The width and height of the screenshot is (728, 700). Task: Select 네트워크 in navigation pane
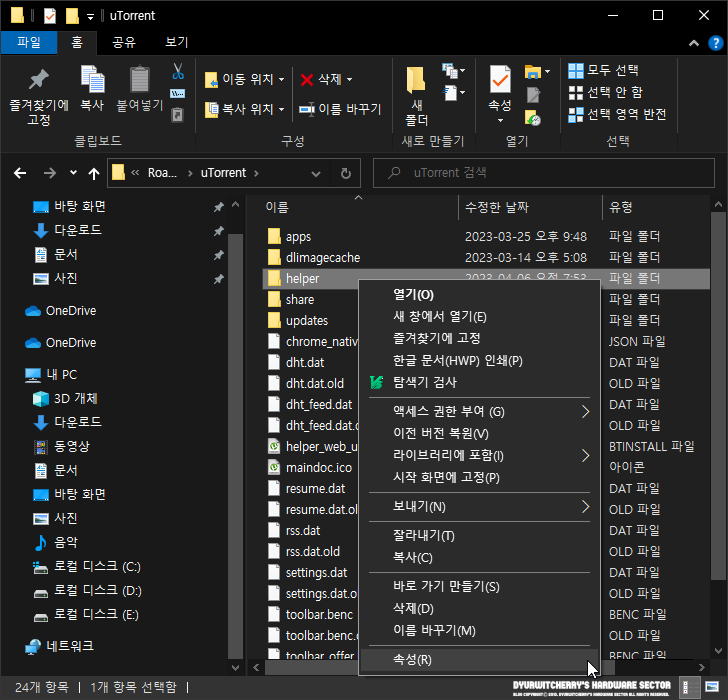point(59,646)
